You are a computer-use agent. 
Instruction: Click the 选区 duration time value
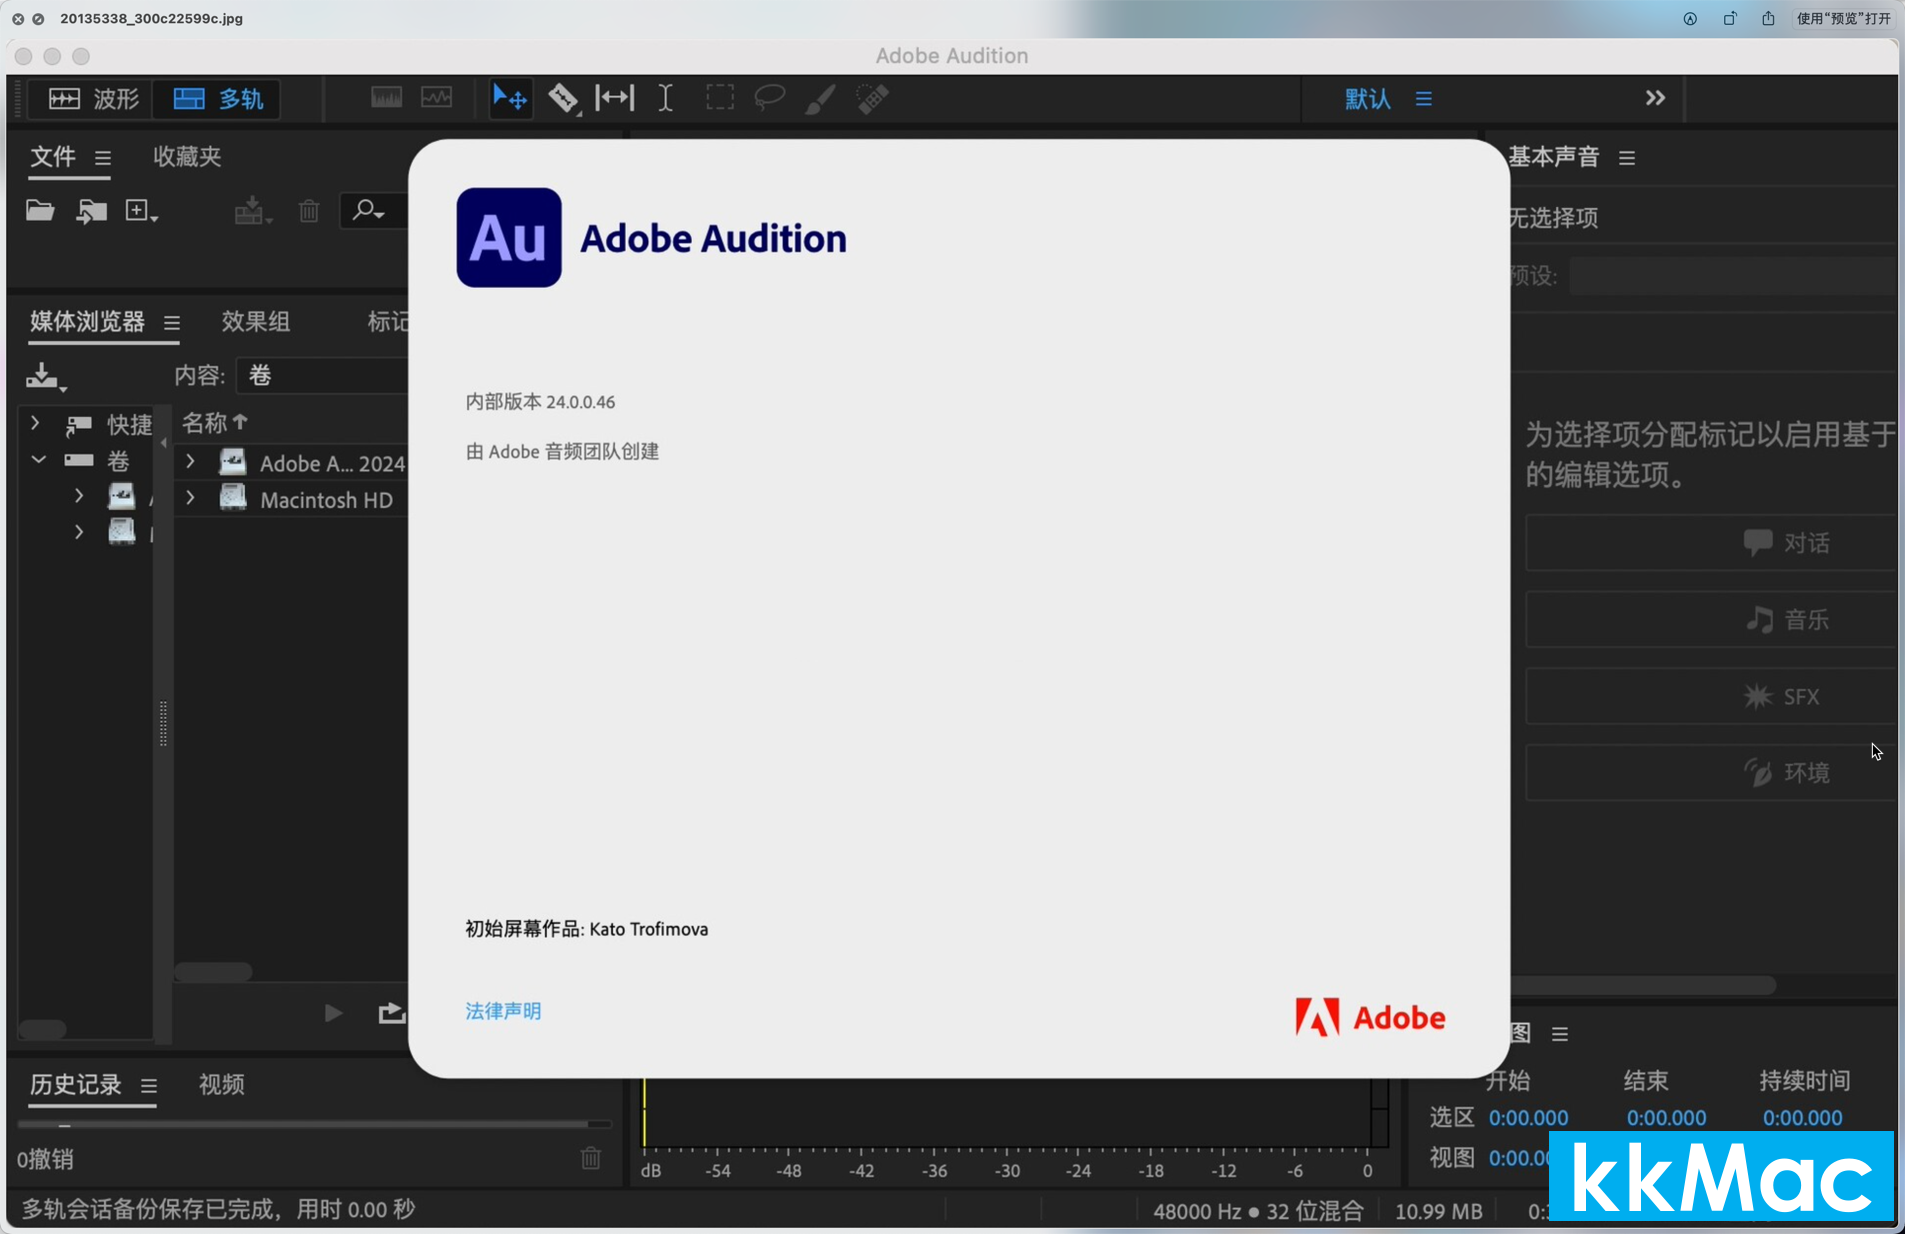click(1802, 1118)
